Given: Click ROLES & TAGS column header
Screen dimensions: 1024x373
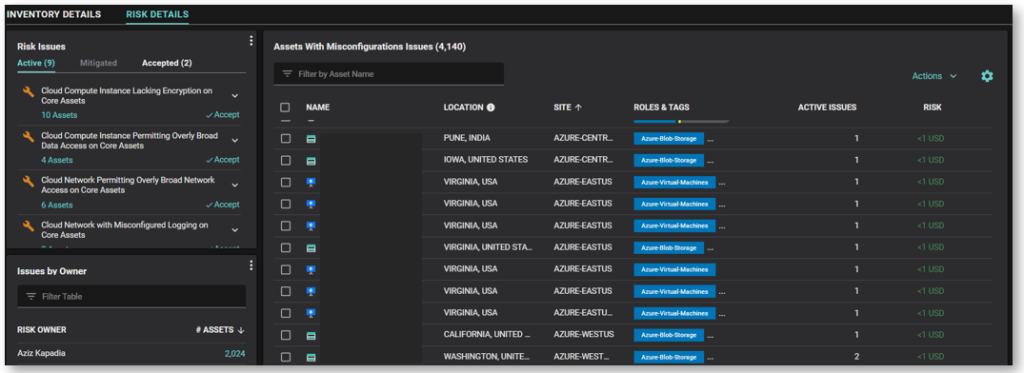Looking at the screenshot, I should (662, 107).
